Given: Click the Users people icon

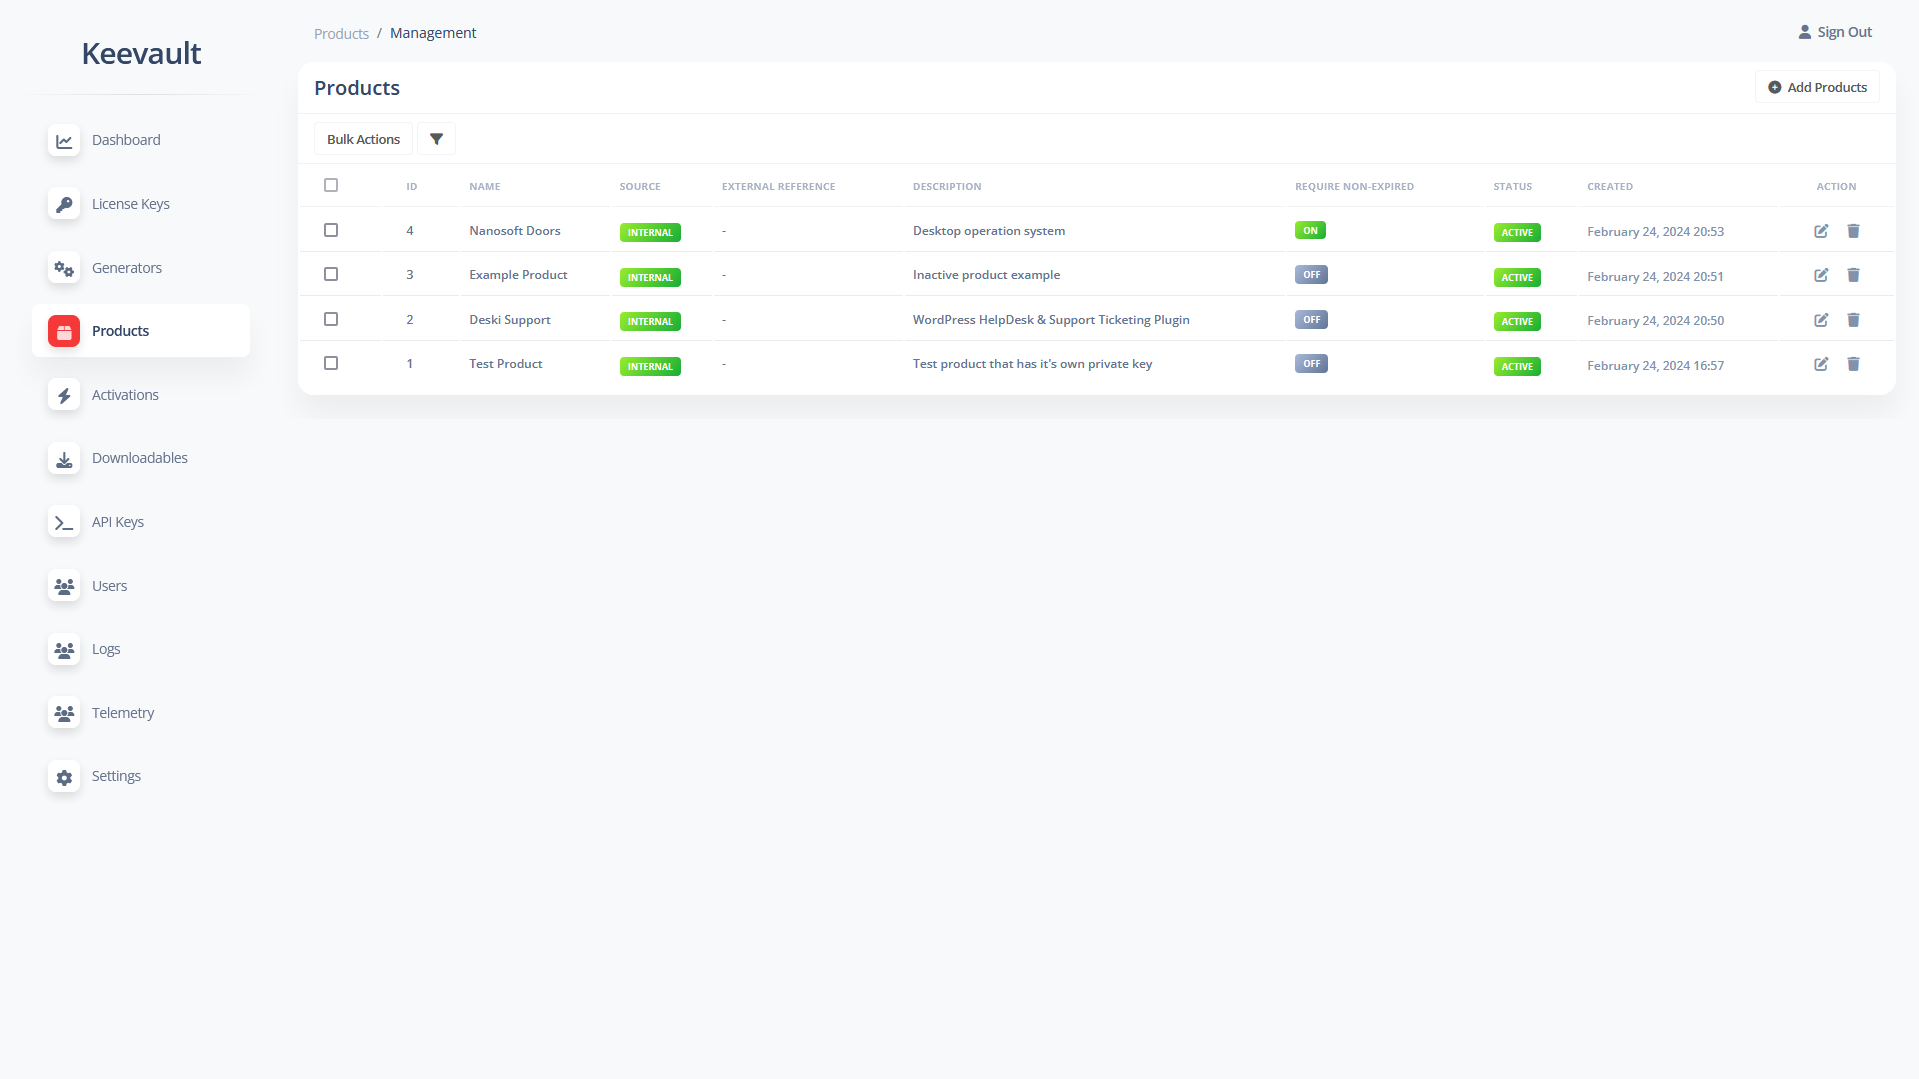Looking at the screenshot, I should (x=64, y=586).
